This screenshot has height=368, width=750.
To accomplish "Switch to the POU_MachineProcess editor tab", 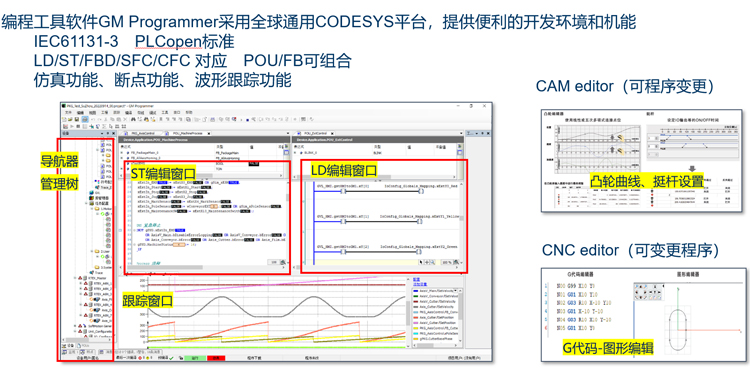I will point(188,134).
